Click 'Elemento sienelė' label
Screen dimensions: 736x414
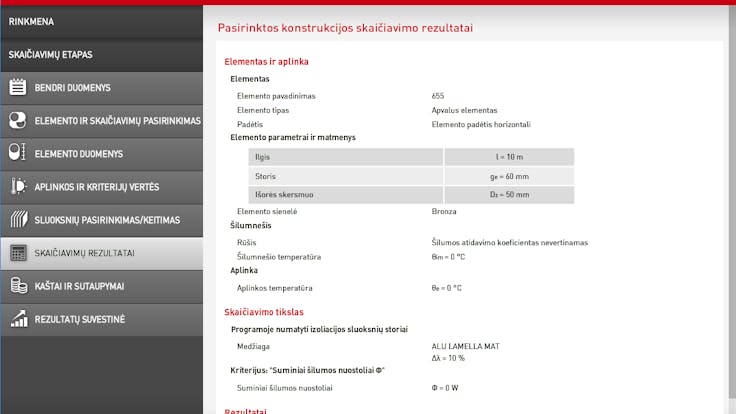pyautogui.click(x=267, y=211)
